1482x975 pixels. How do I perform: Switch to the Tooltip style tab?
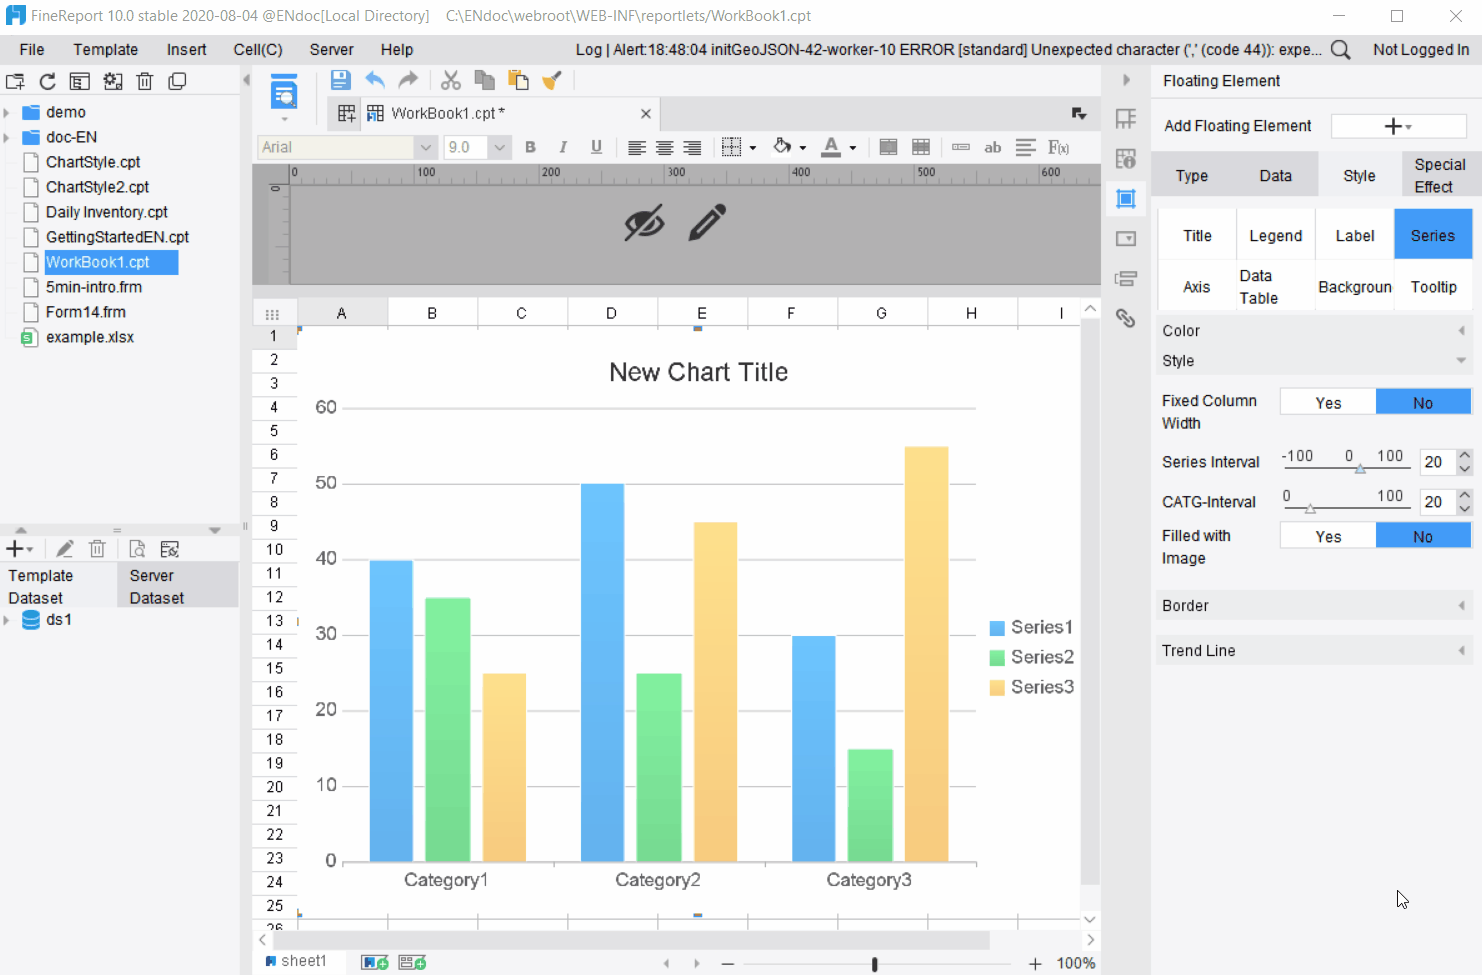1433,287
